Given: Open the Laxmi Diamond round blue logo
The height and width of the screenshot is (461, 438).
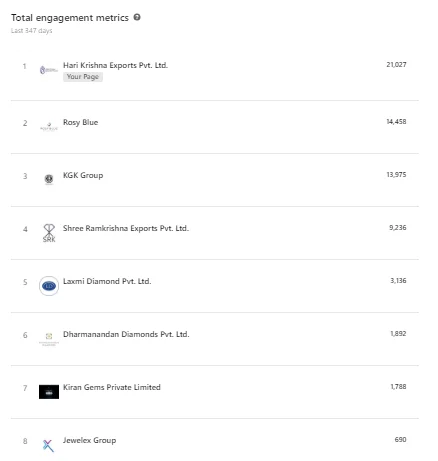Looking at the screenshot, I should pos(49,286).
